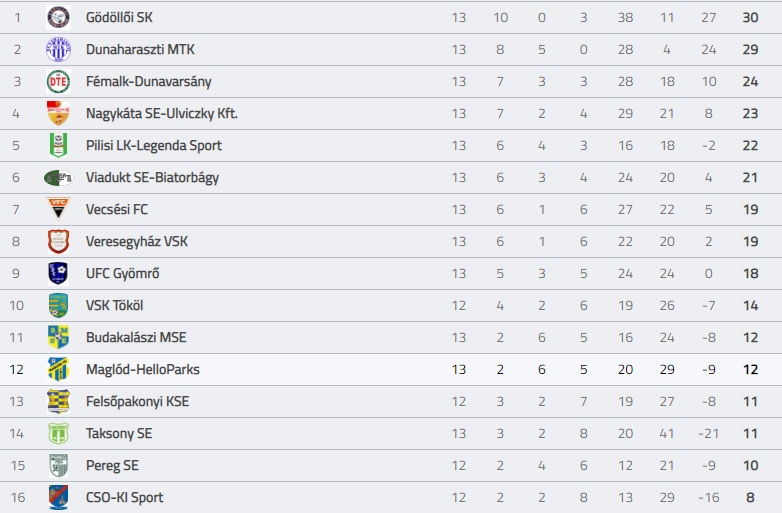Screen dimensions: 782x513
Task: Click the Pilisi LK green shield logo
Action: [58, 145]
